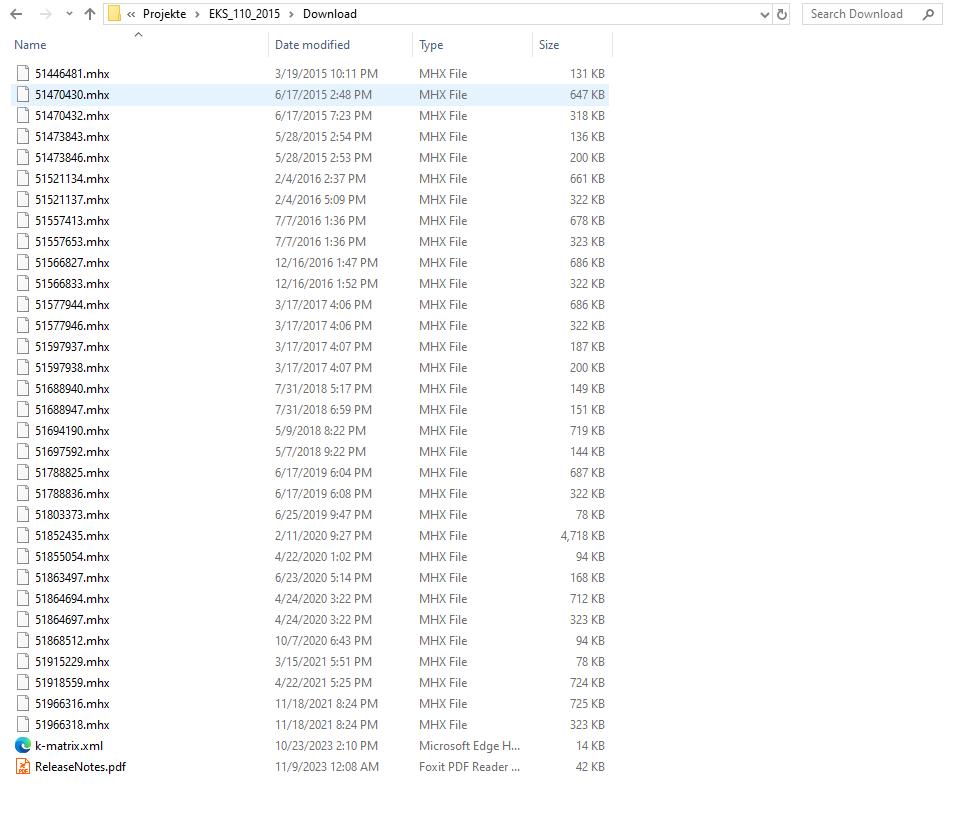Screen dimensions: 956x838
Task: Click the 51470432.mhx file icon
Action: click(23, 115)
